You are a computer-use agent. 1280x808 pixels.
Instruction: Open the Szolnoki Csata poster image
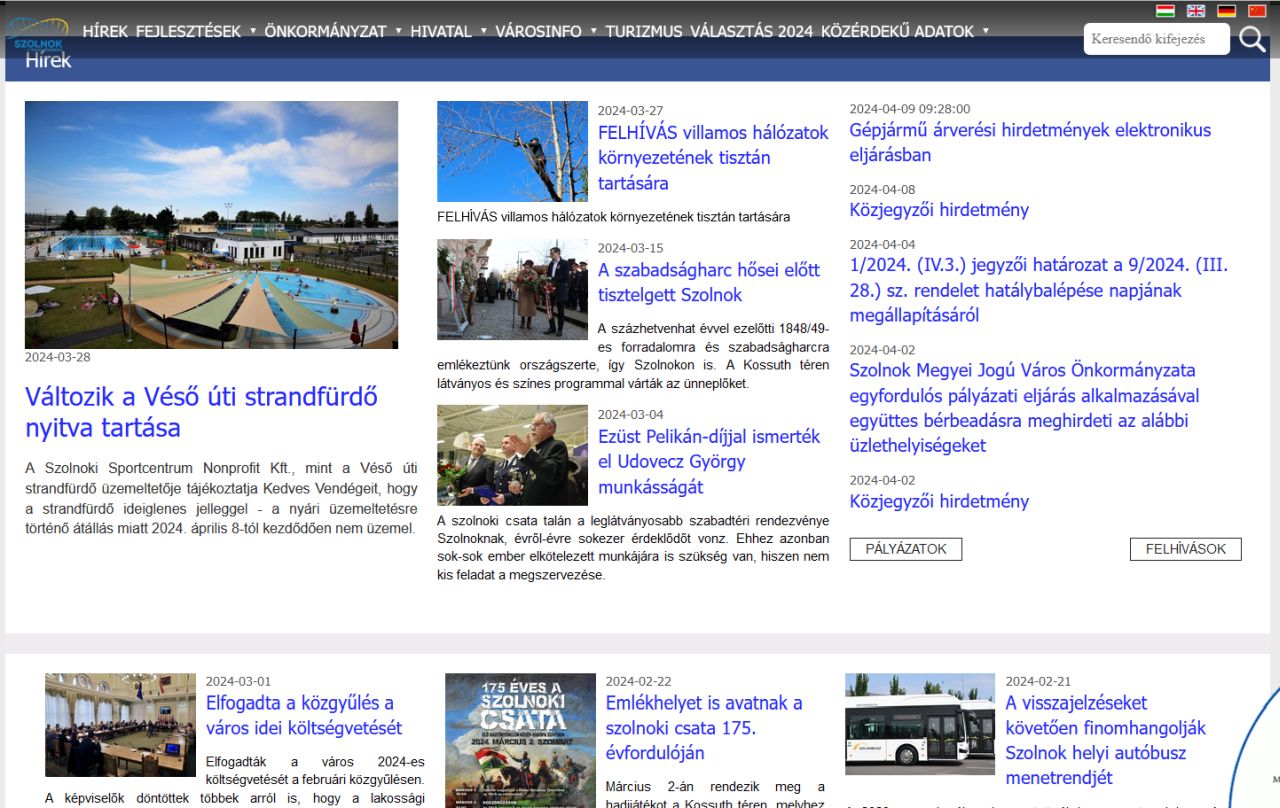click(520, 740)
